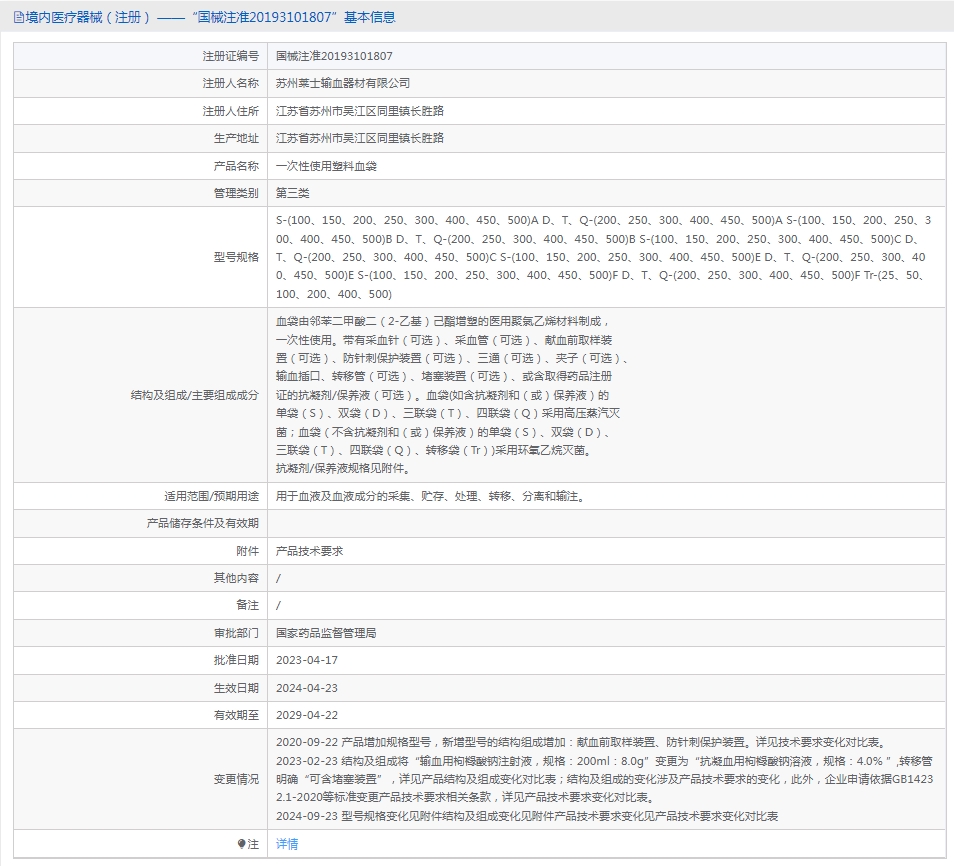The width and height of the screenshot is (954, 866).
Task: Select the 适用范围 intended use text
Action: 432,496
